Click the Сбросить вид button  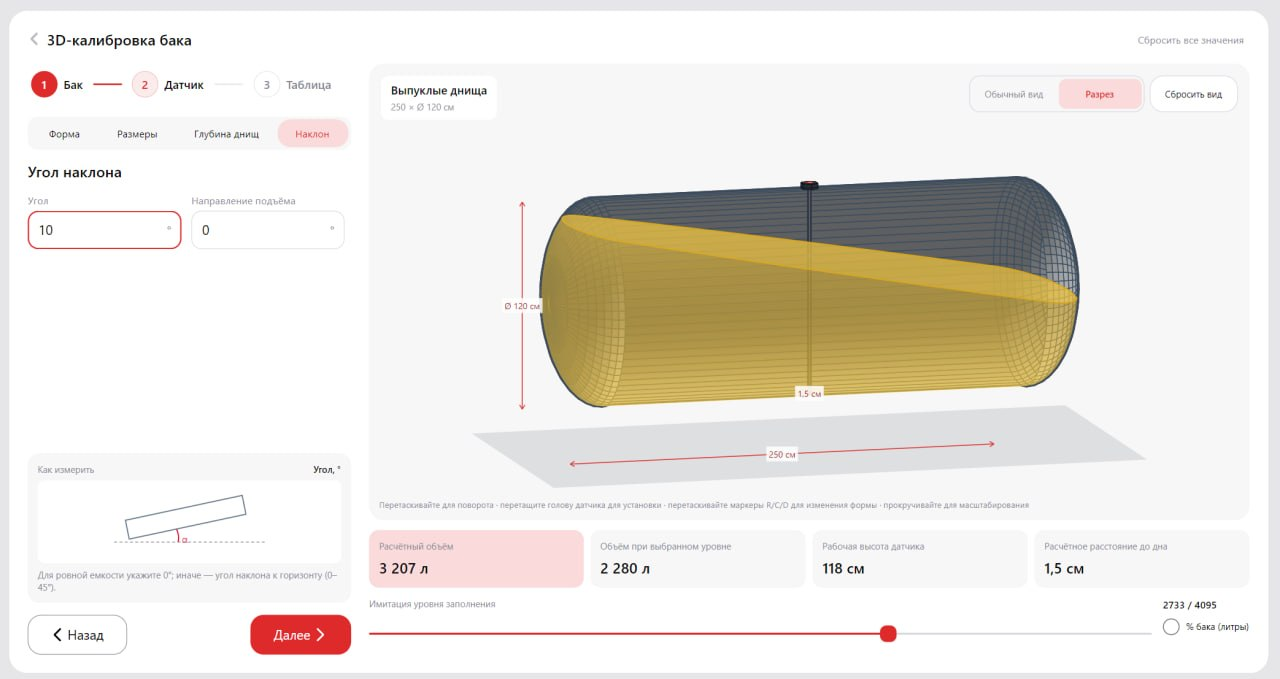click(1193, 94)
